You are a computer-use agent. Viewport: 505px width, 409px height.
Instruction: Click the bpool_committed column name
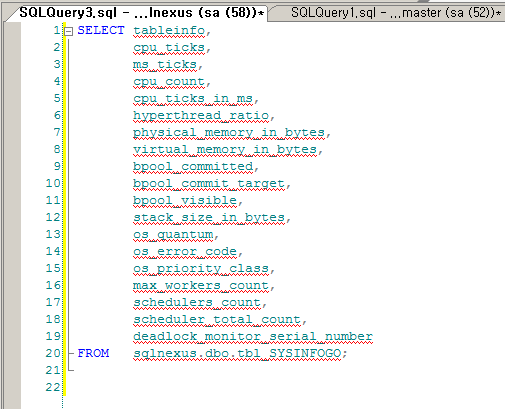point(193,167)
